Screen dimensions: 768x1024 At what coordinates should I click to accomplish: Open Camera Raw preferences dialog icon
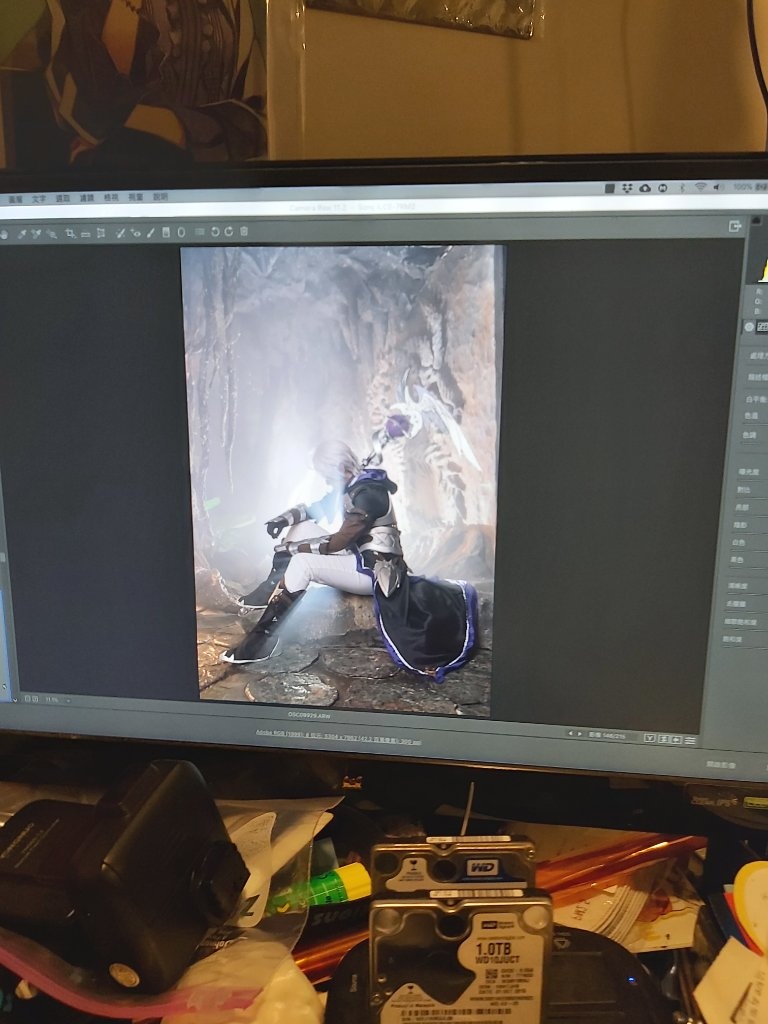pos(199,232)
